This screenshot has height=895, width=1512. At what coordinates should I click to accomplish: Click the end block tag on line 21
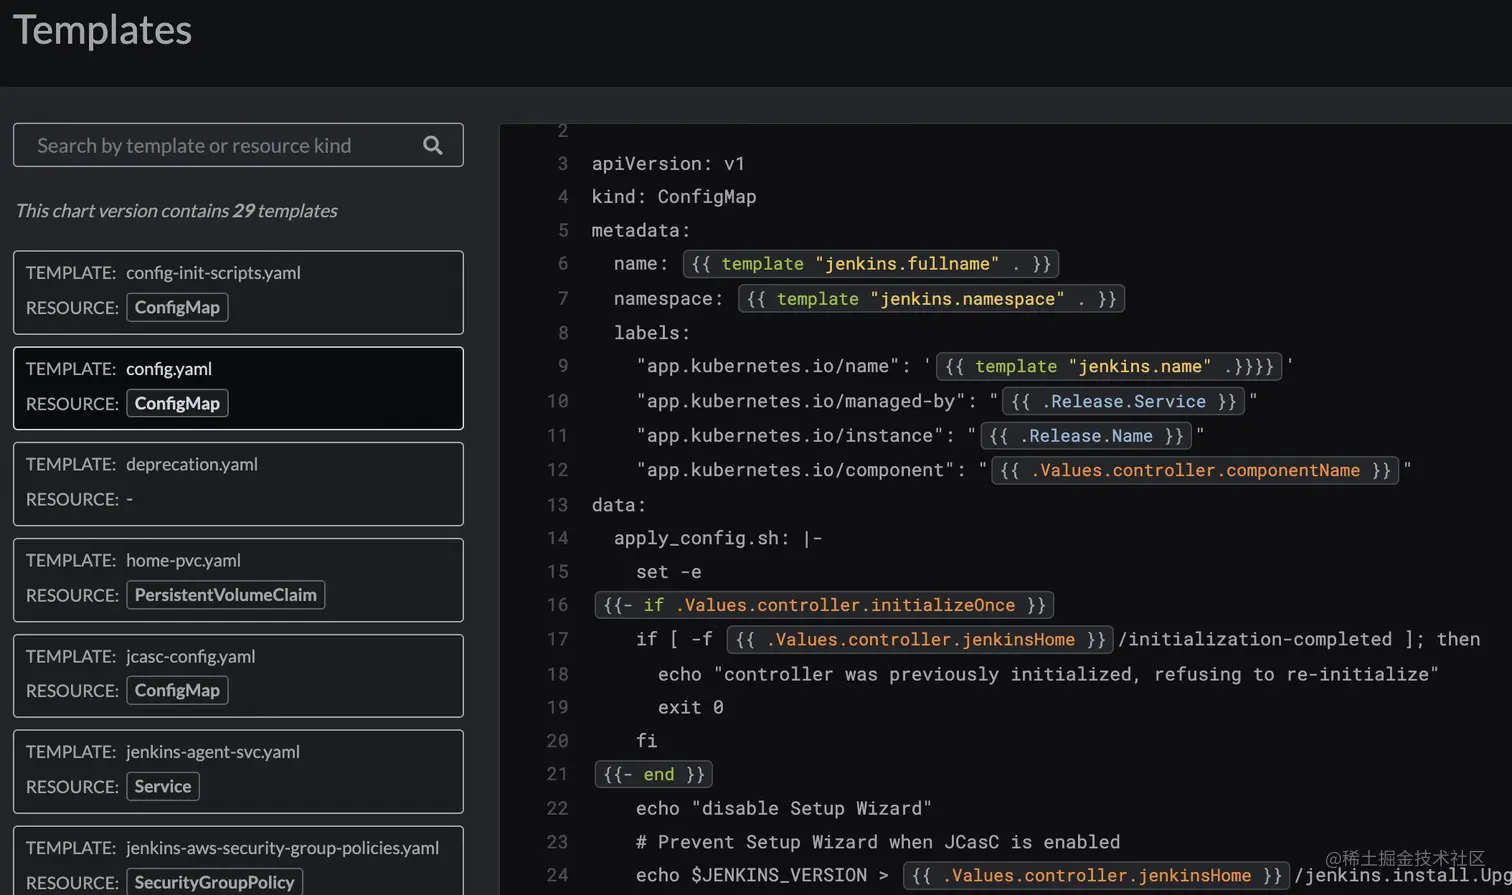653,774
